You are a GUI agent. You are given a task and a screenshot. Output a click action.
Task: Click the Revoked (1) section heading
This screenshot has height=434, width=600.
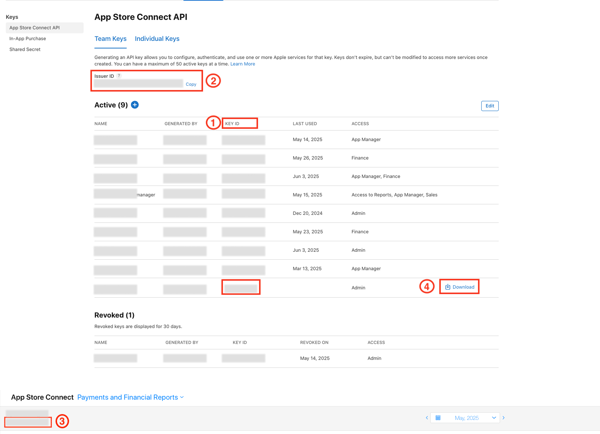(114, 315)
